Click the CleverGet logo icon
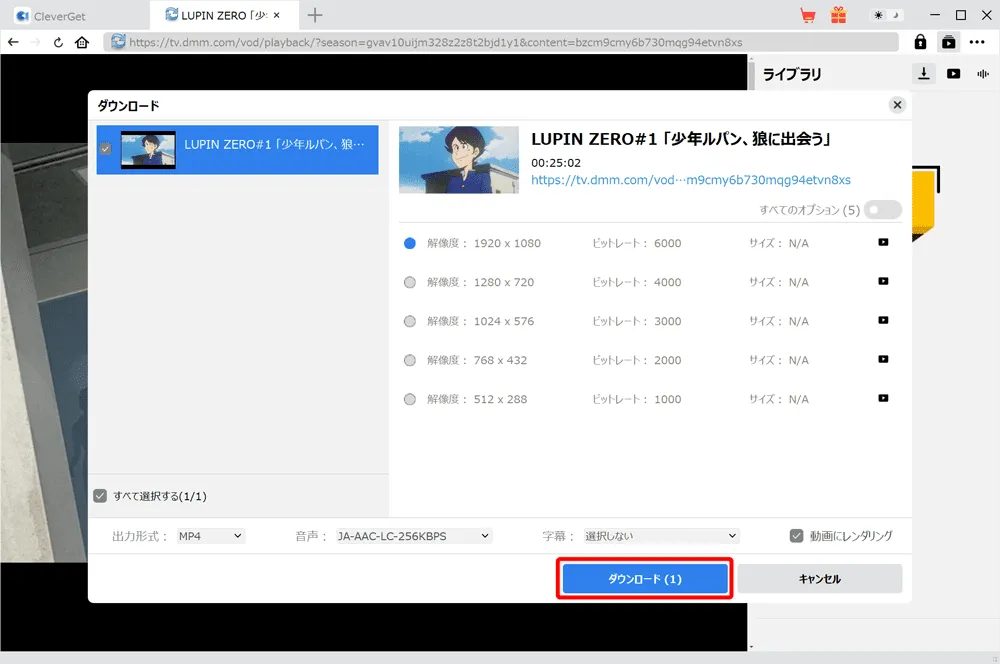This screenshot has width=1000, height=664. [22, 16]
